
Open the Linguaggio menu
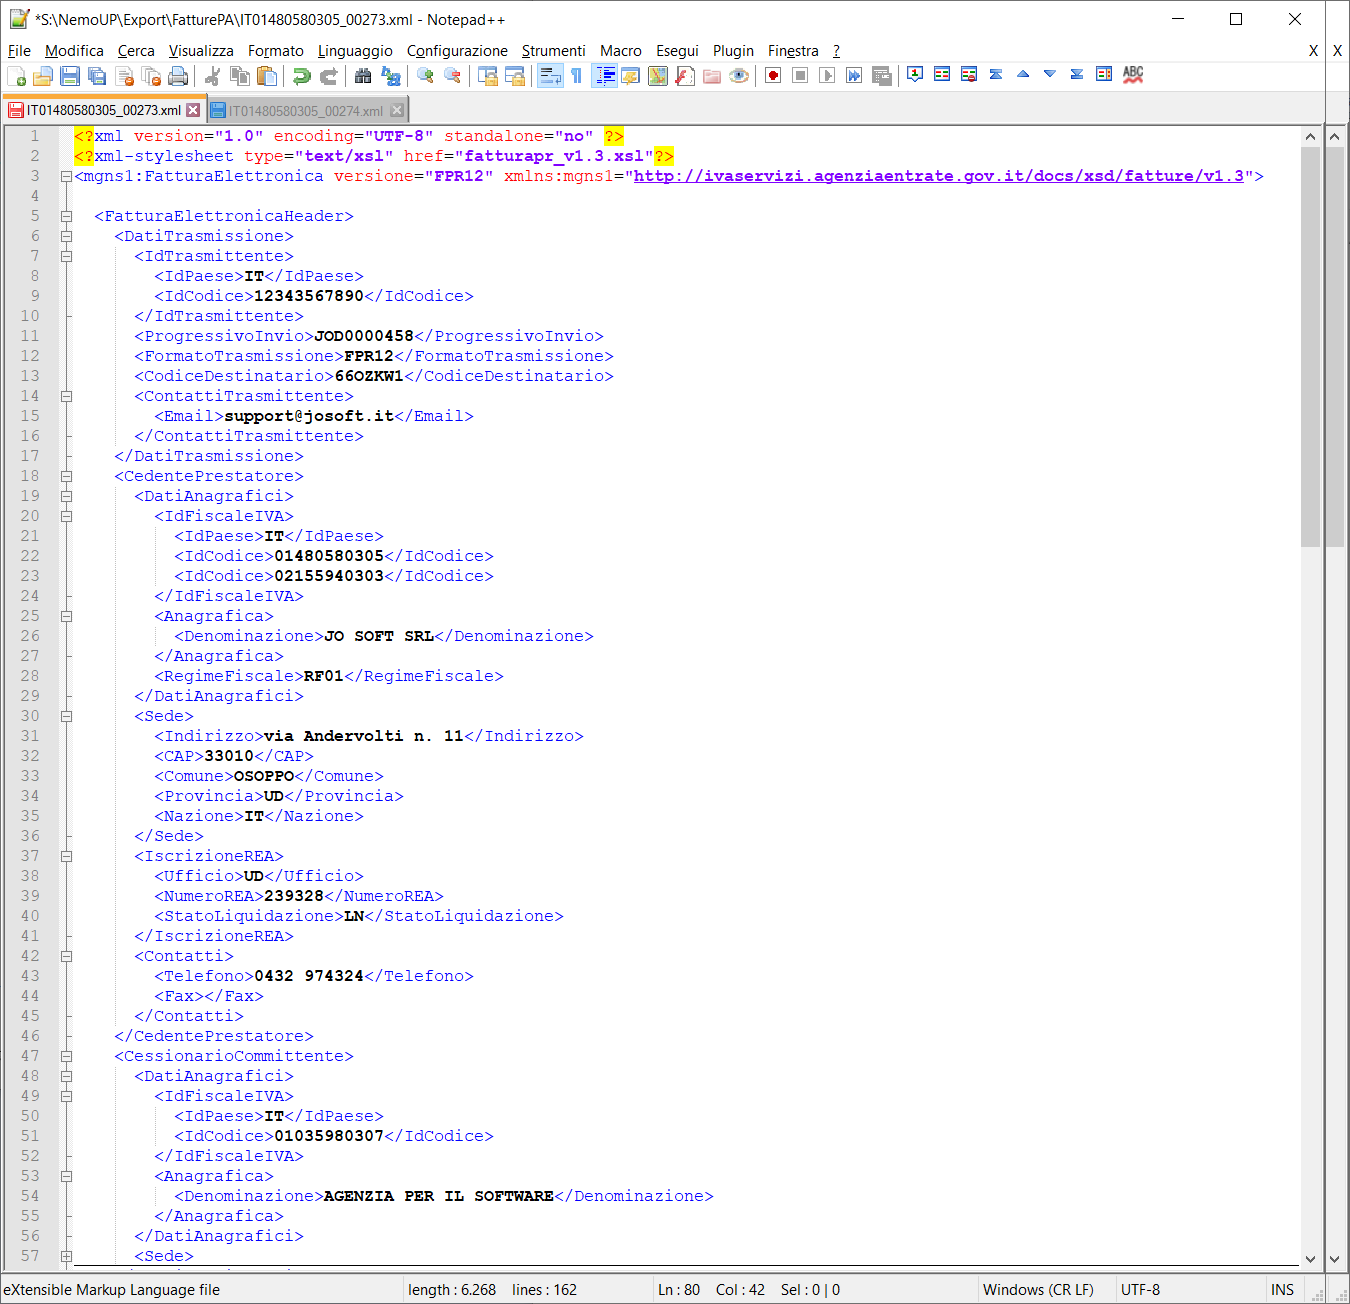[355, 51]
